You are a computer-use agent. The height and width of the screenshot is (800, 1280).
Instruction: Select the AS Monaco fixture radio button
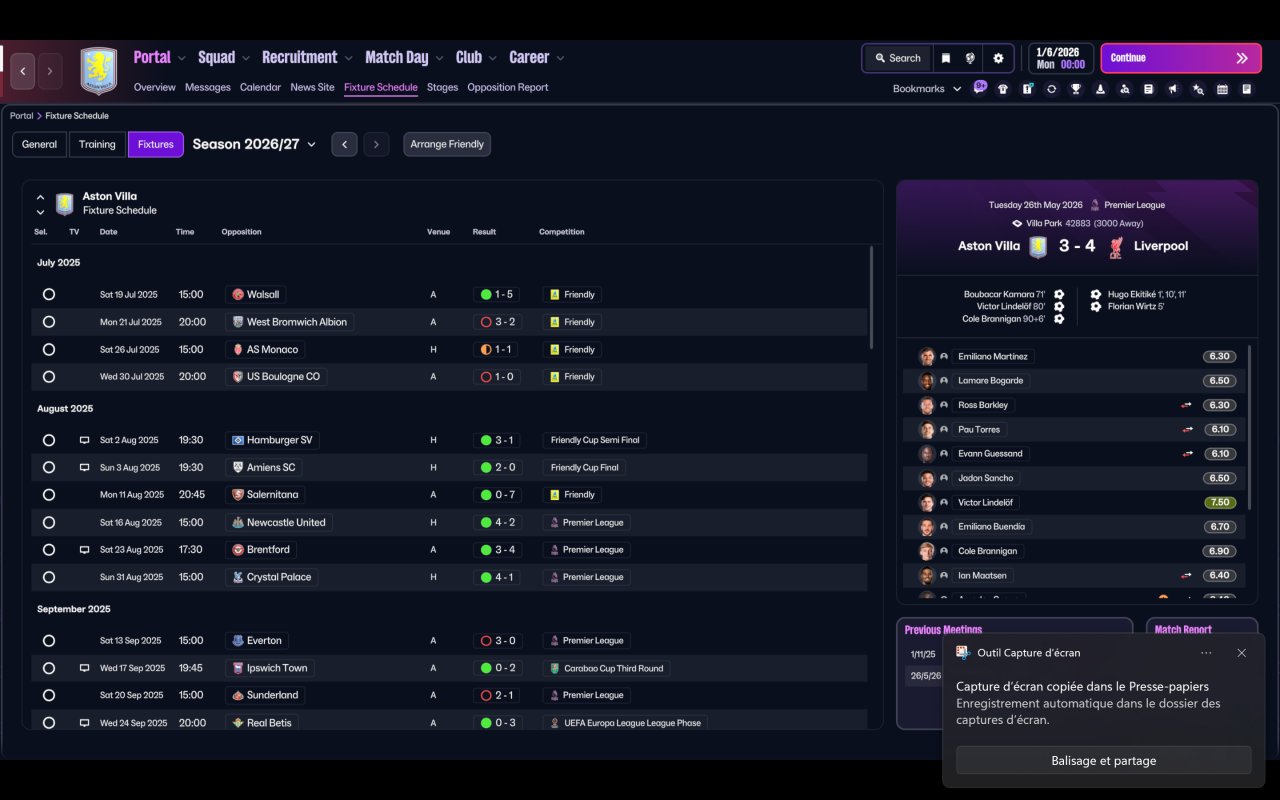(49, 350)
